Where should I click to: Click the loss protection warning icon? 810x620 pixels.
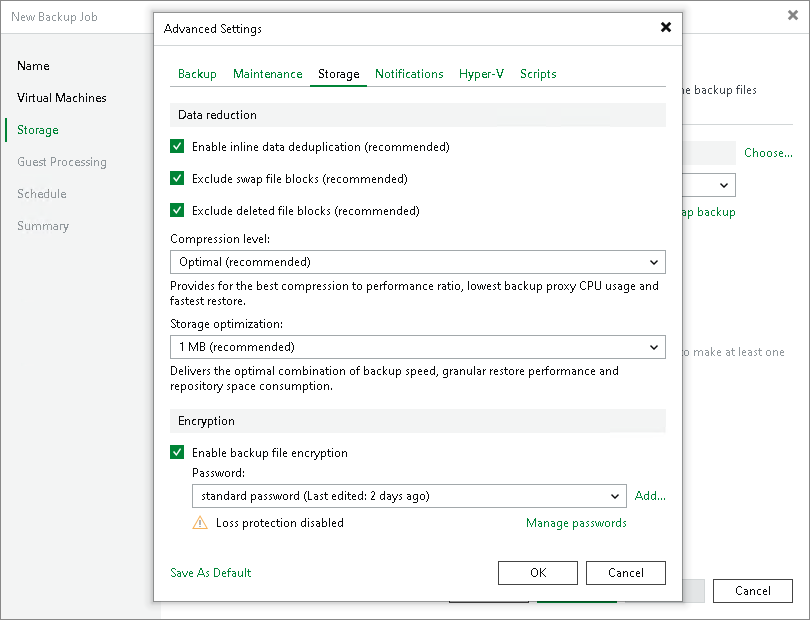200,523
